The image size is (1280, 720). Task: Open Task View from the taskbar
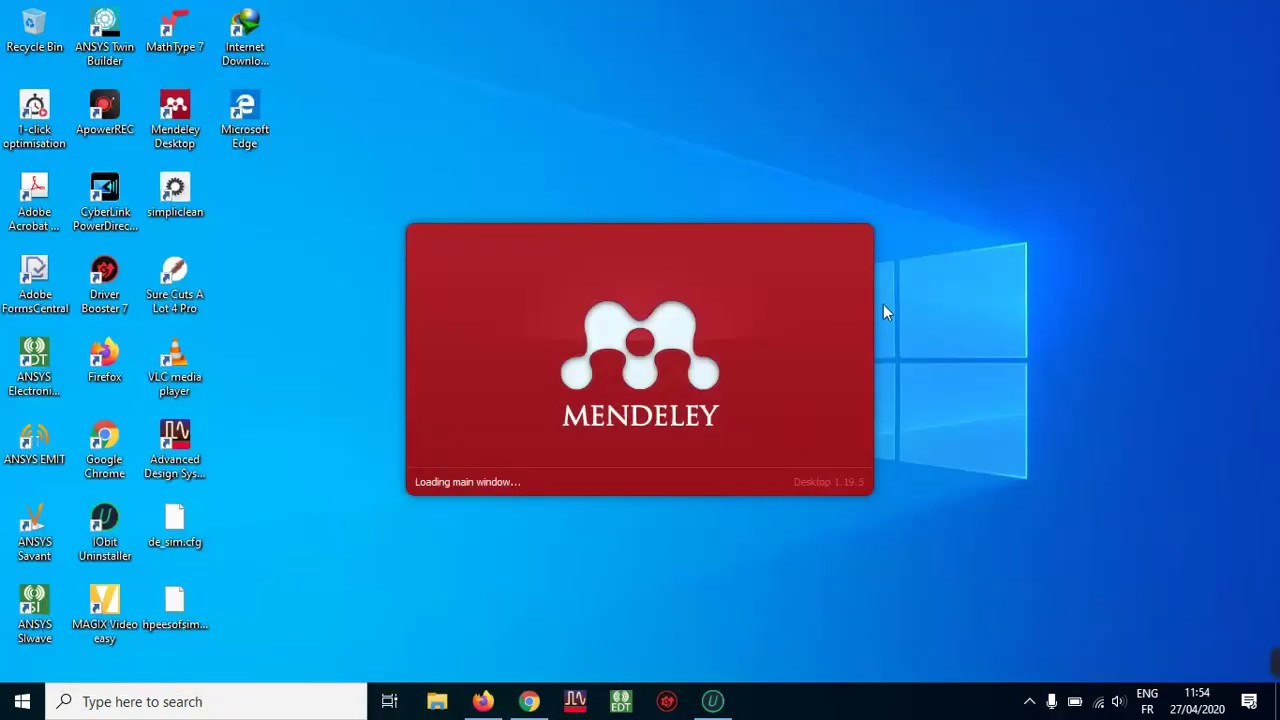click(390, 701)
